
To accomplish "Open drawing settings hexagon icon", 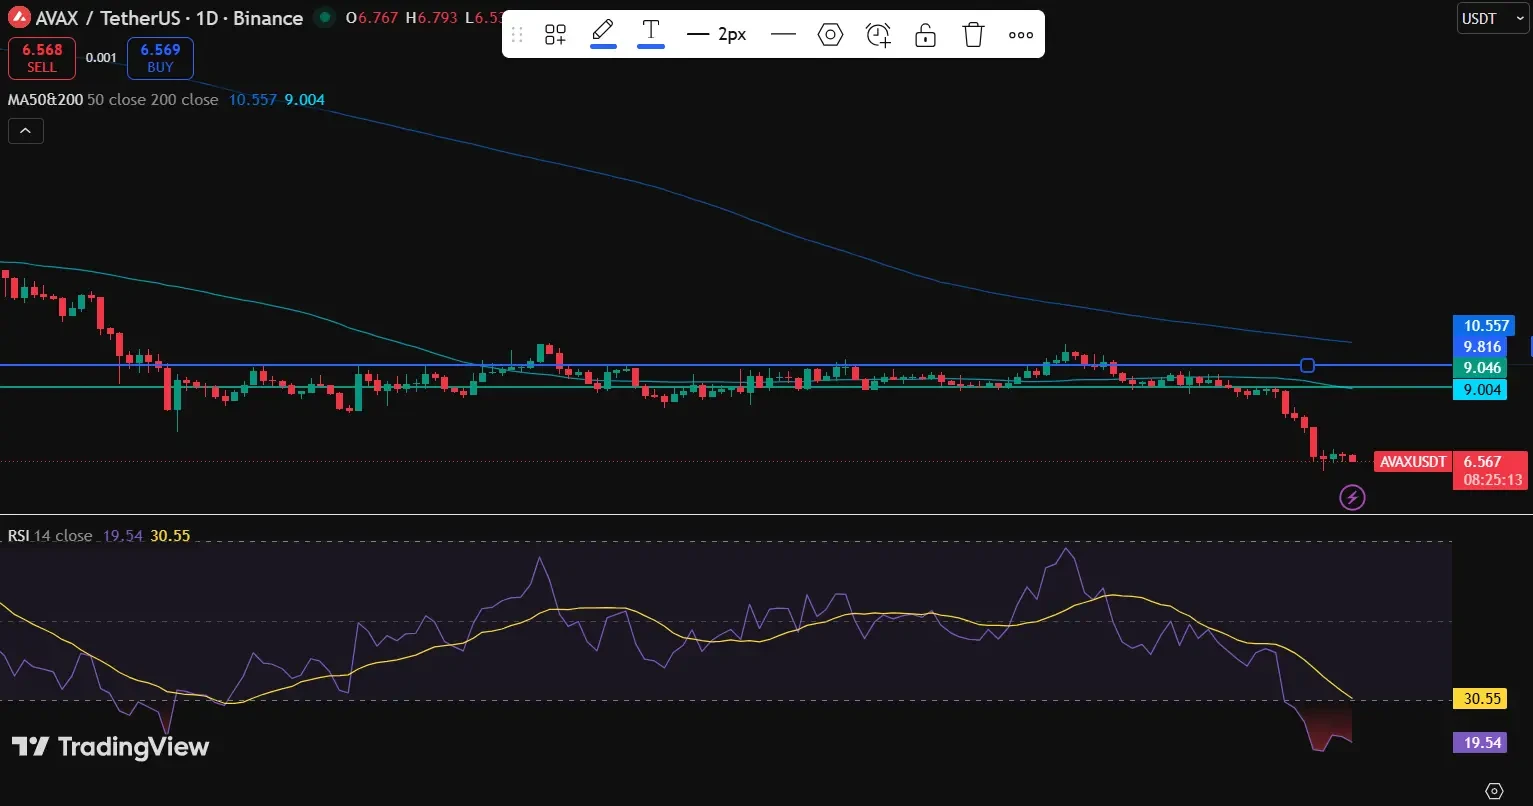I will coord(830,35).
